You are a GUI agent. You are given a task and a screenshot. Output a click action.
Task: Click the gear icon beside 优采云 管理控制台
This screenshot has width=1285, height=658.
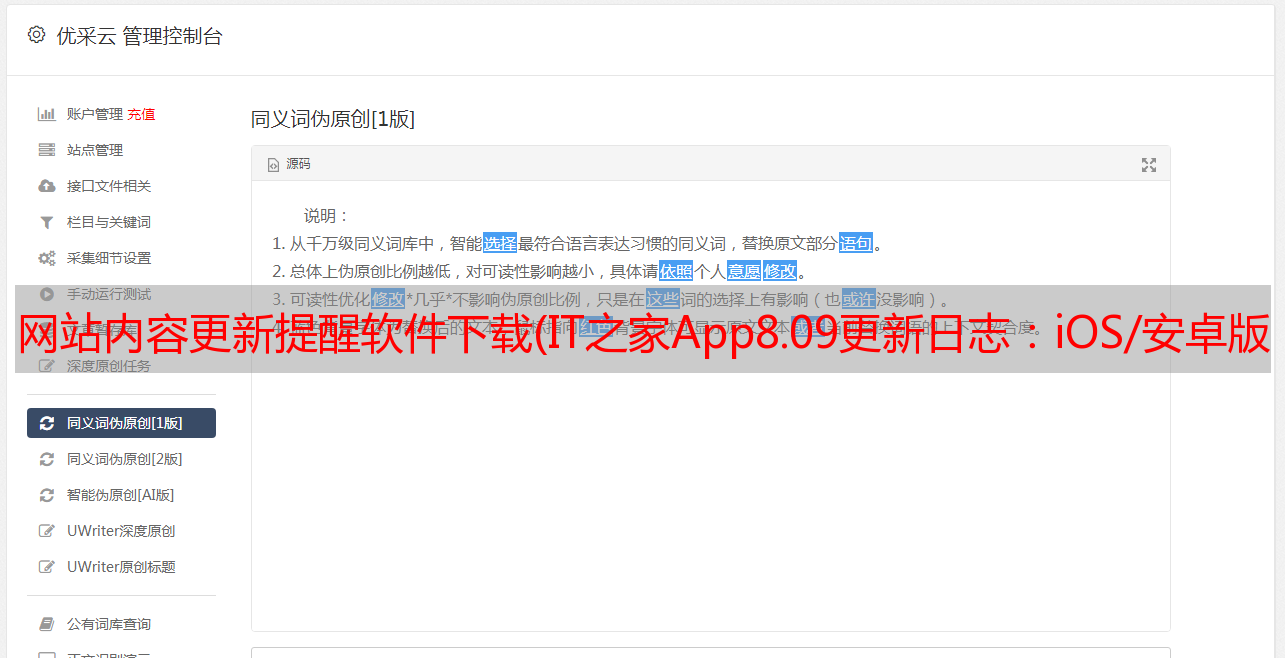(x=37, y=35)
